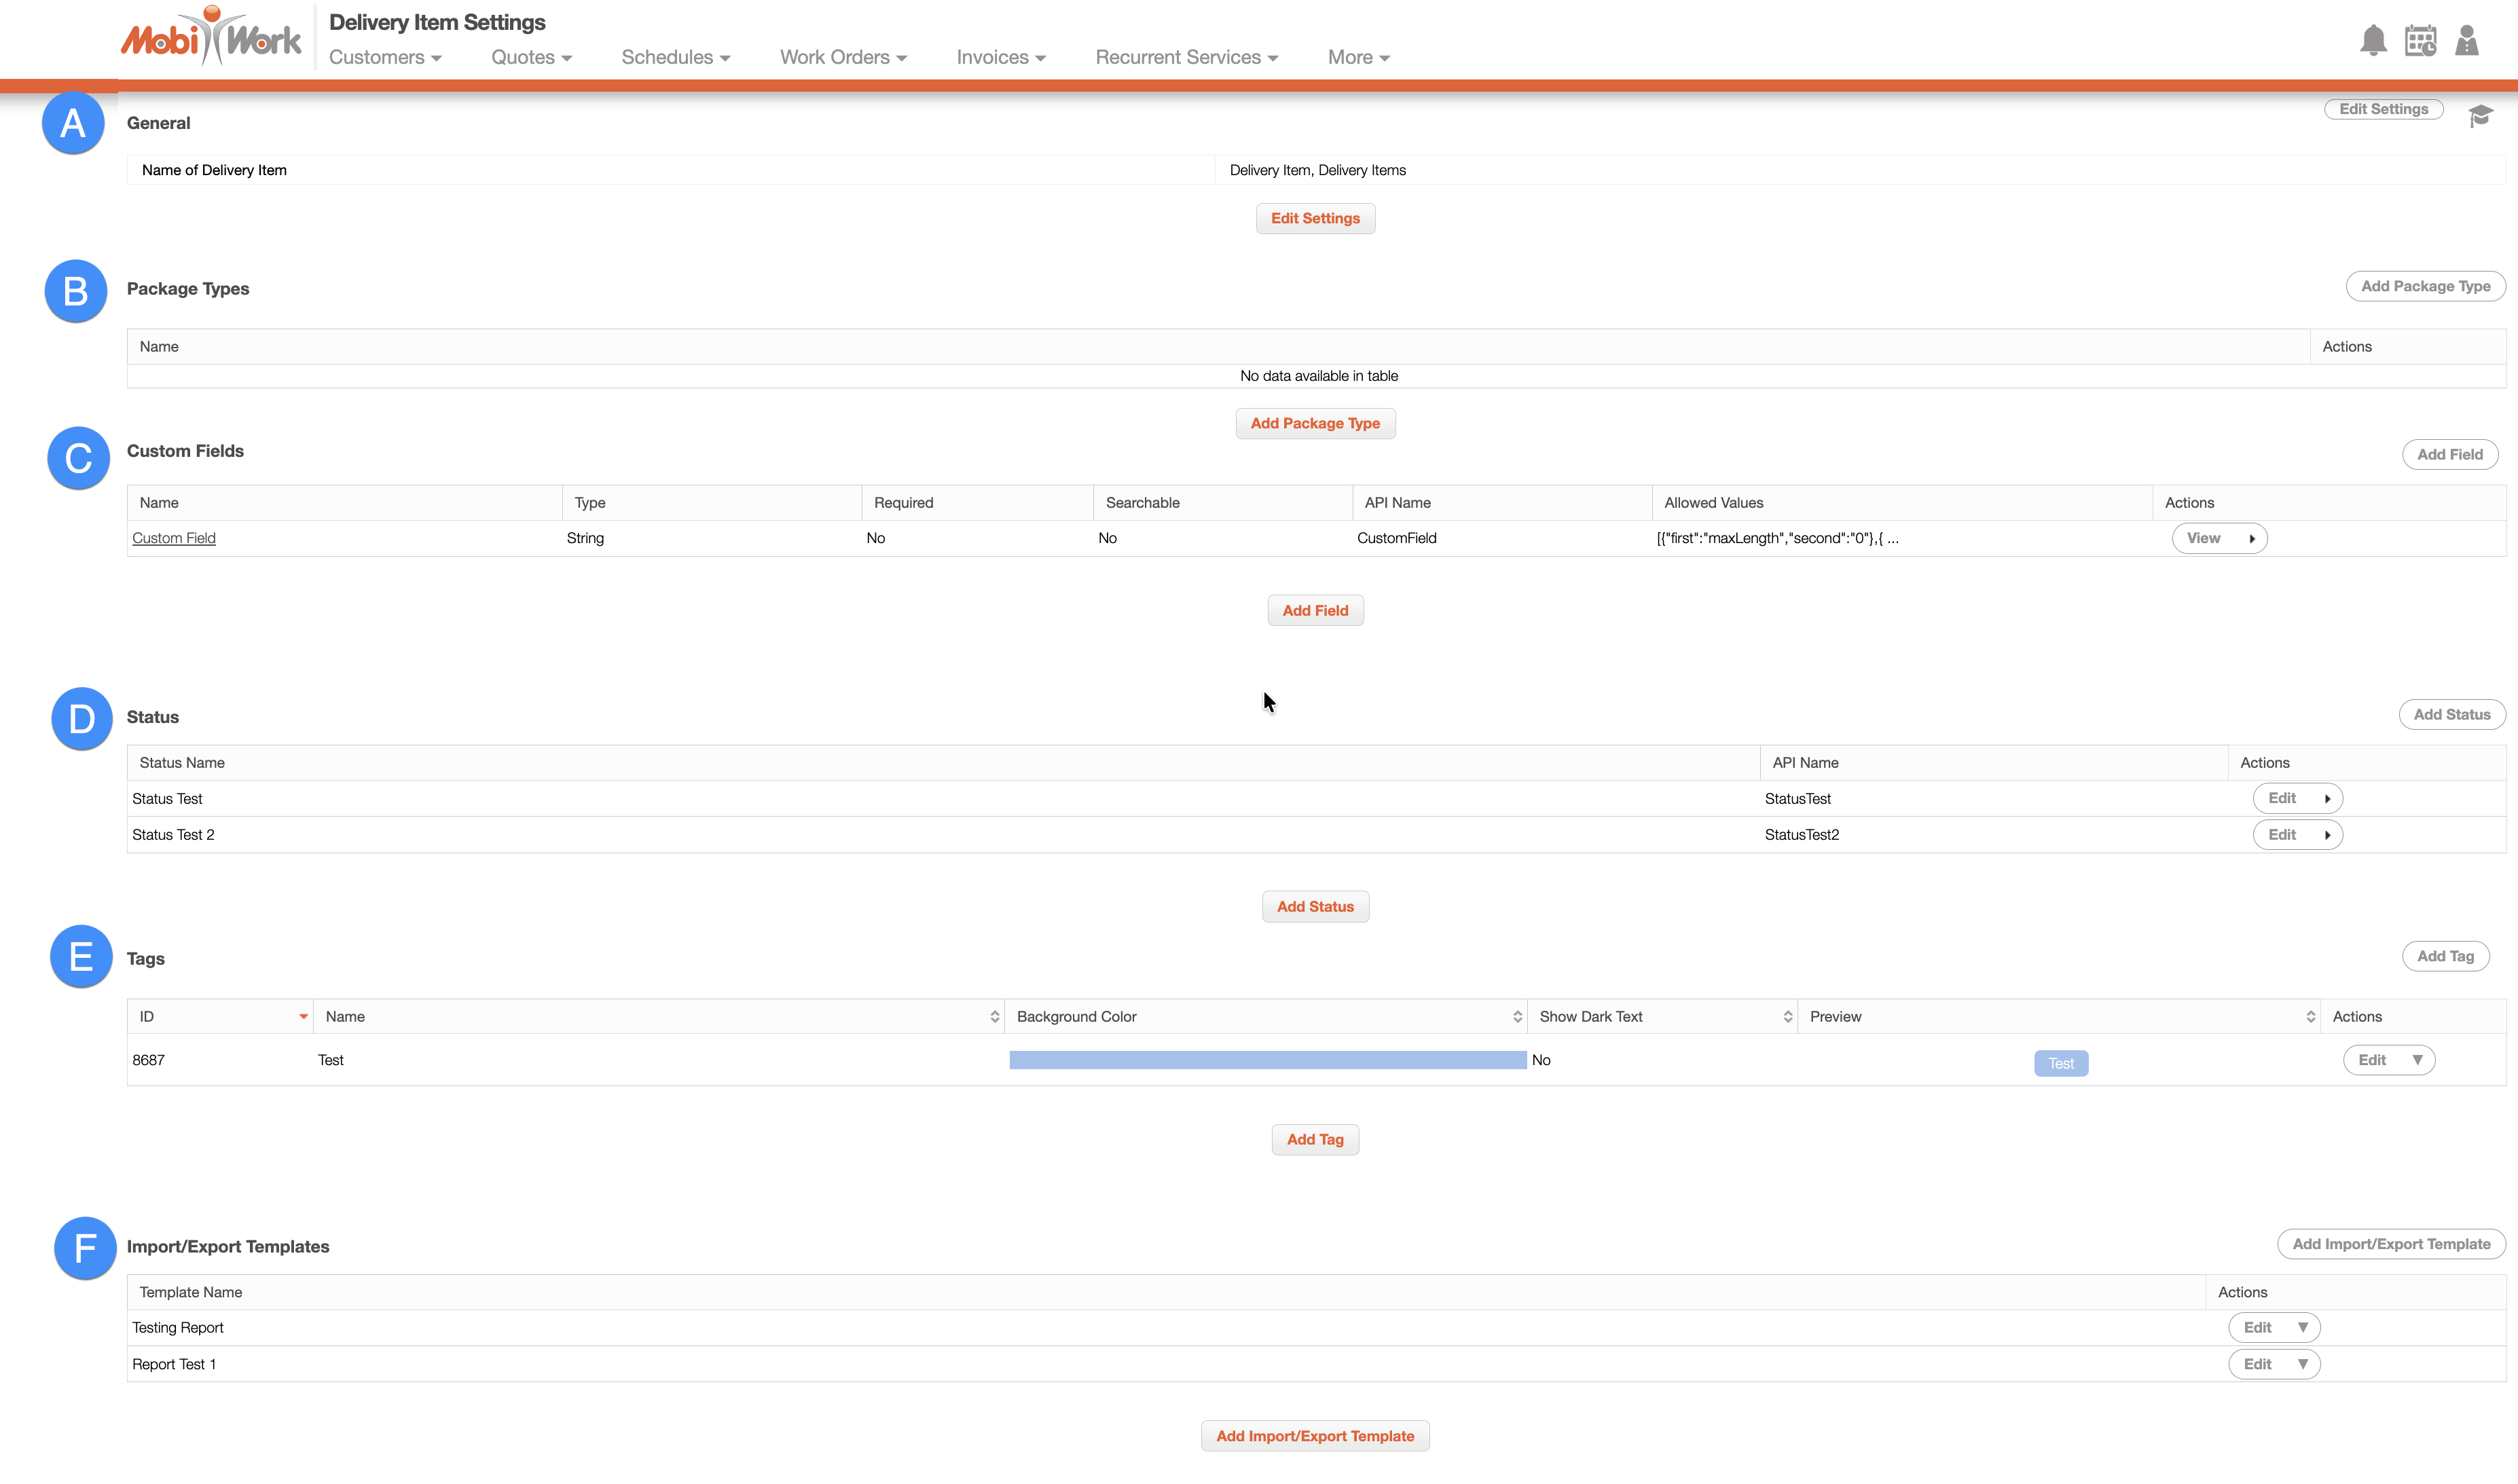Screen dimensions: 2518x1484
Task: Click the Testing Report template name
Action: point(178,1327)
